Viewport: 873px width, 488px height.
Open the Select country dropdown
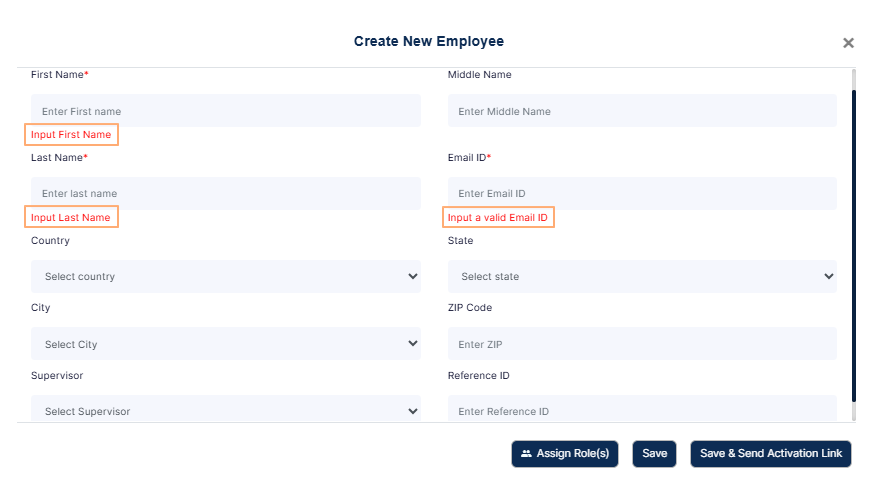coord(225,277)
